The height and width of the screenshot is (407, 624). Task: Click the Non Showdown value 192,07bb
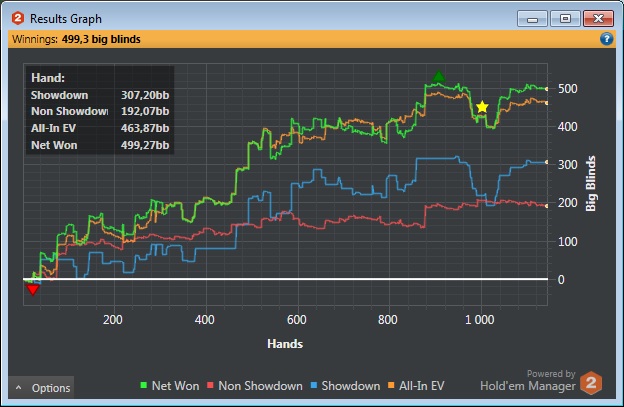145,111
